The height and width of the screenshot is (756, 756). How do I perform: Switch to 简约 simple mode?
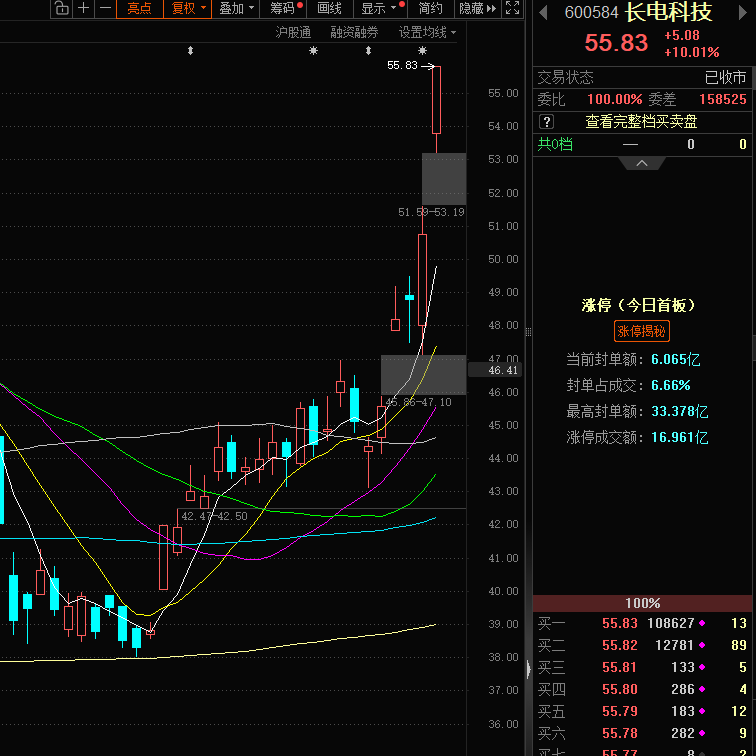tap(430, 8)
